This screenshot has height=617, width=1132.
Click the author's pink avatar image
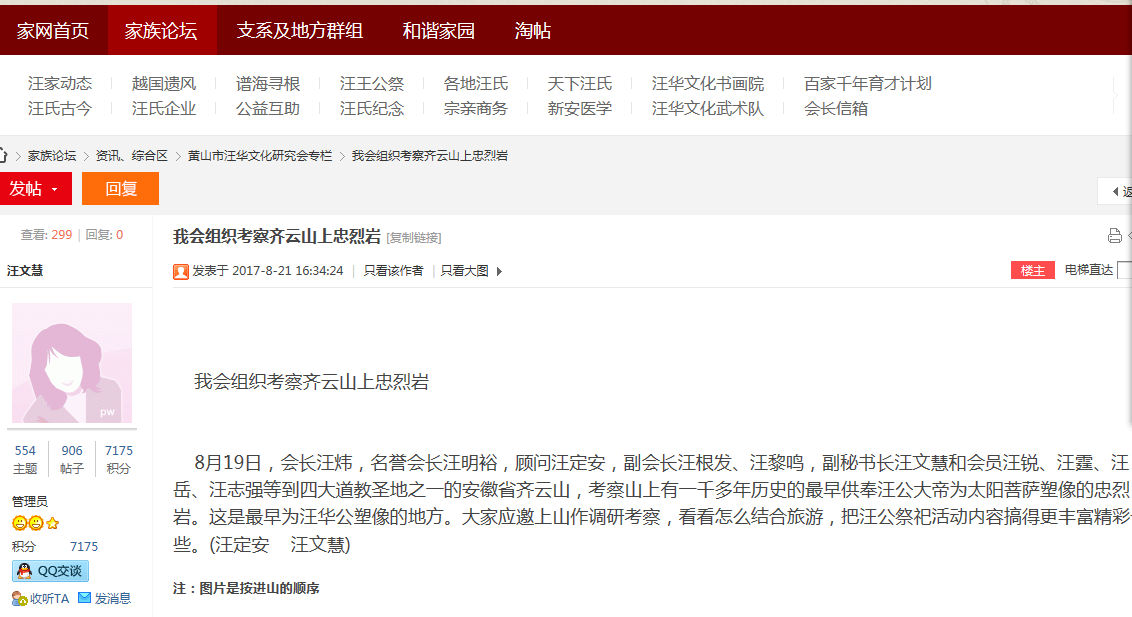click(72, 363)
